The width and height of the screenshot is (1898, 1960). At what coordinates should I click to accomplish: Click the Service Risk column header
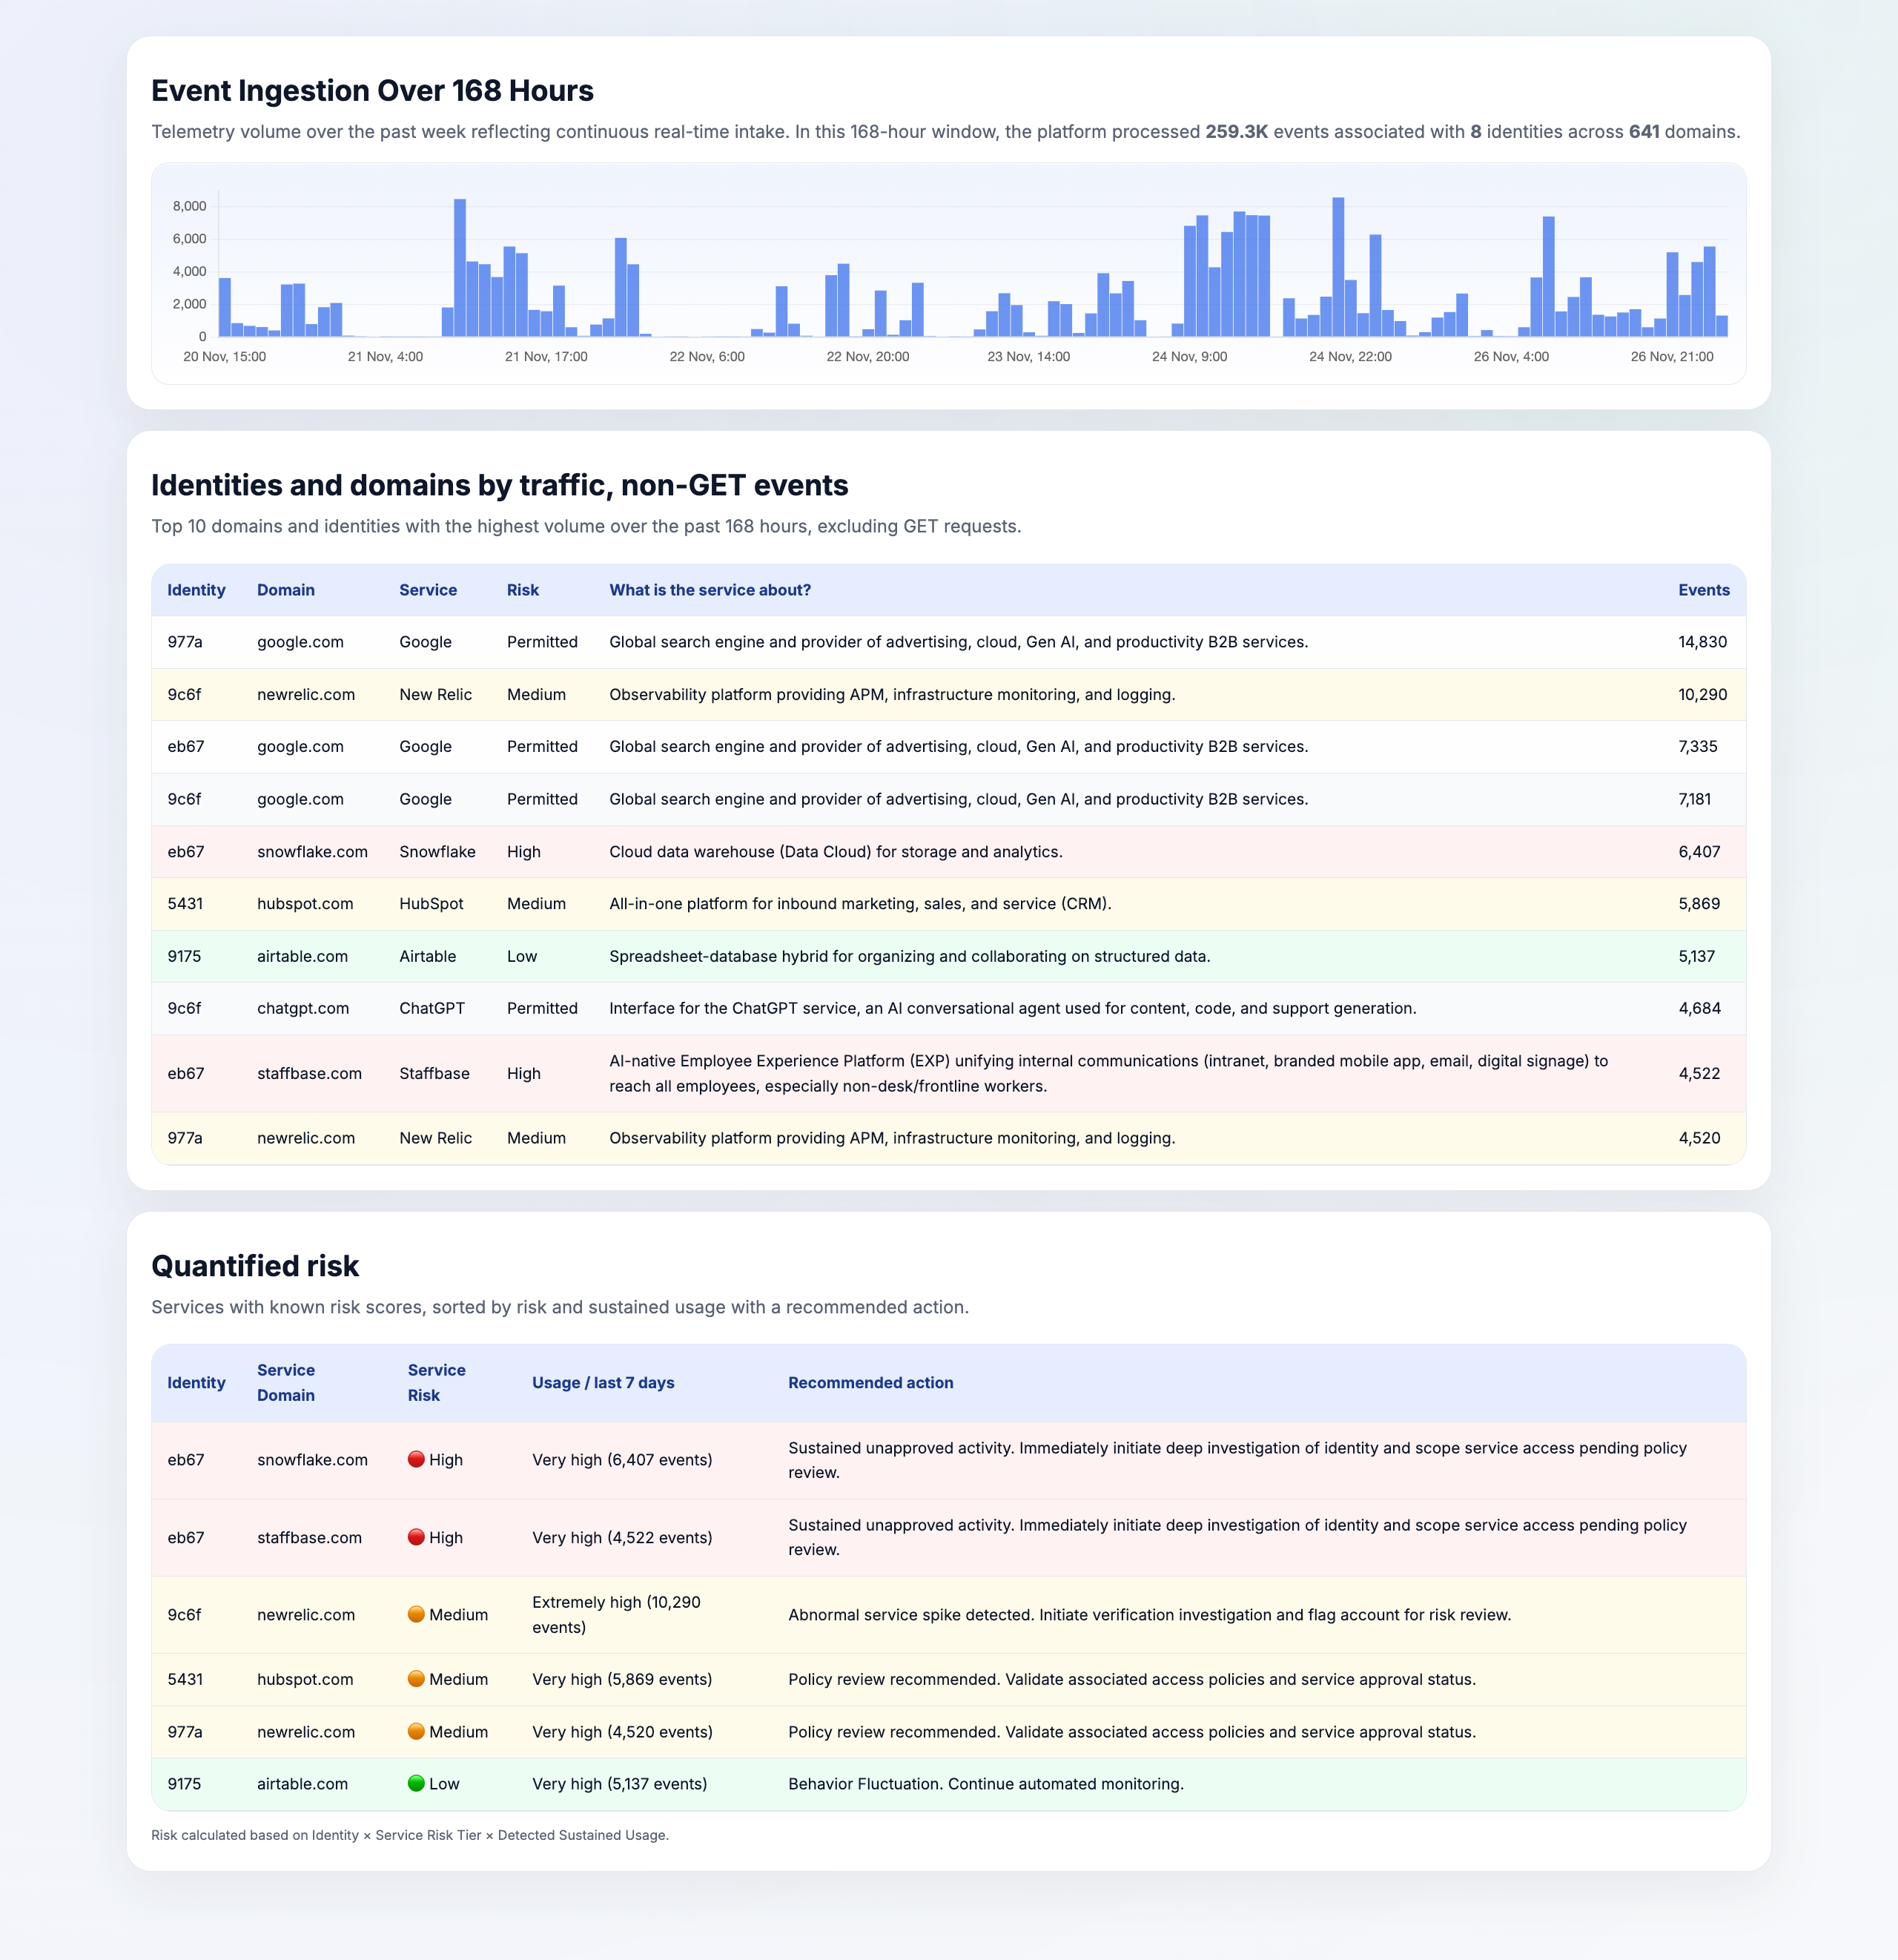tap(437, 1382)
